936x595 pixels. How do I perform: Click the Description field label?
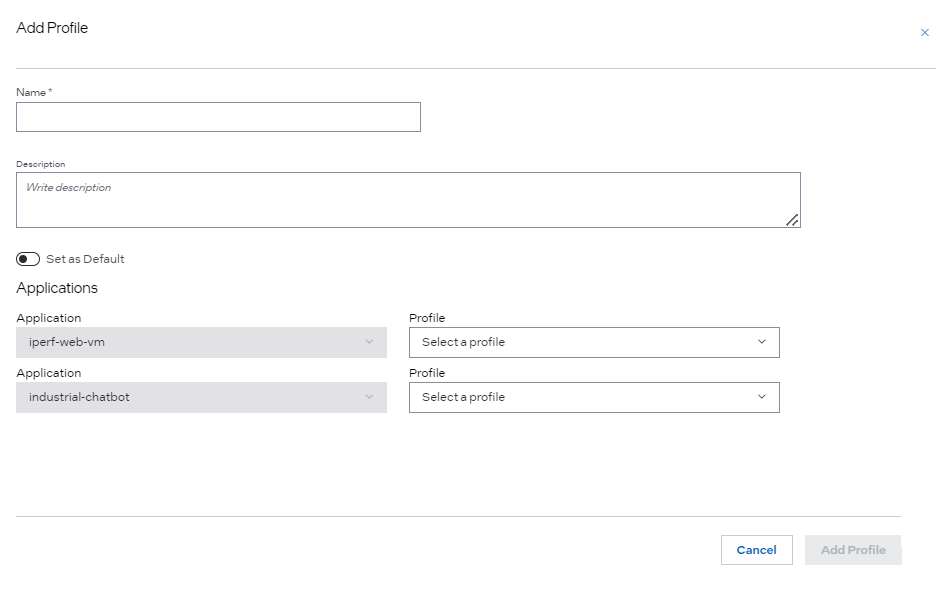pyautogui.click(x=41, y=164)
